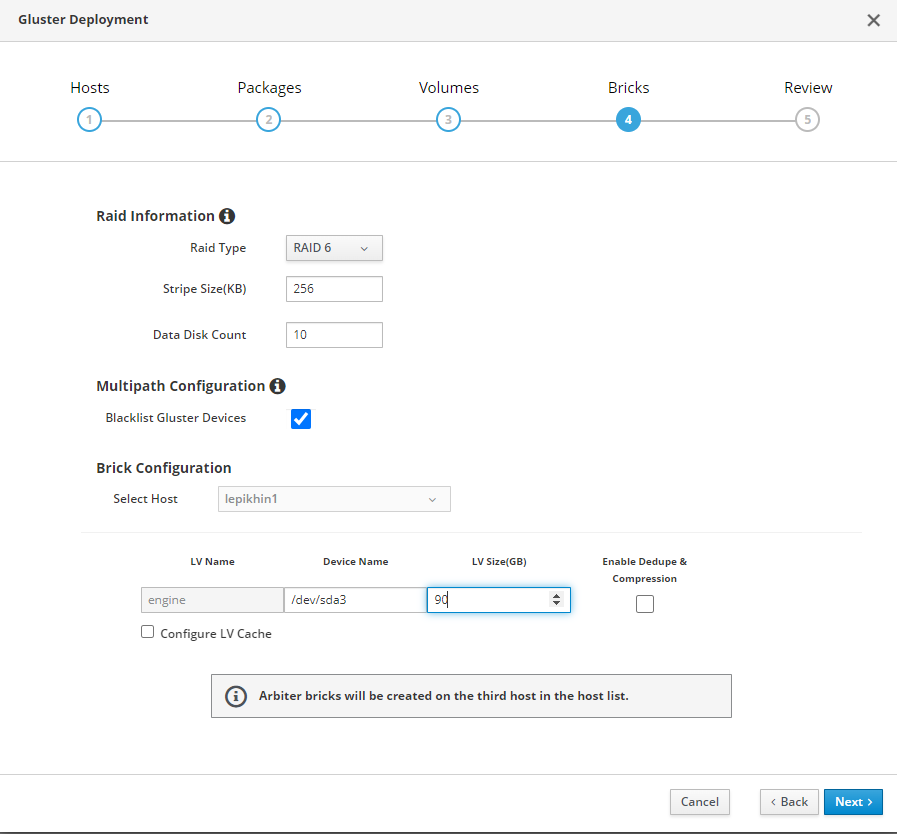This screenshot has width=897, height=834.
Task: Click the Raid Information heading
Action: tap(155, 216)
